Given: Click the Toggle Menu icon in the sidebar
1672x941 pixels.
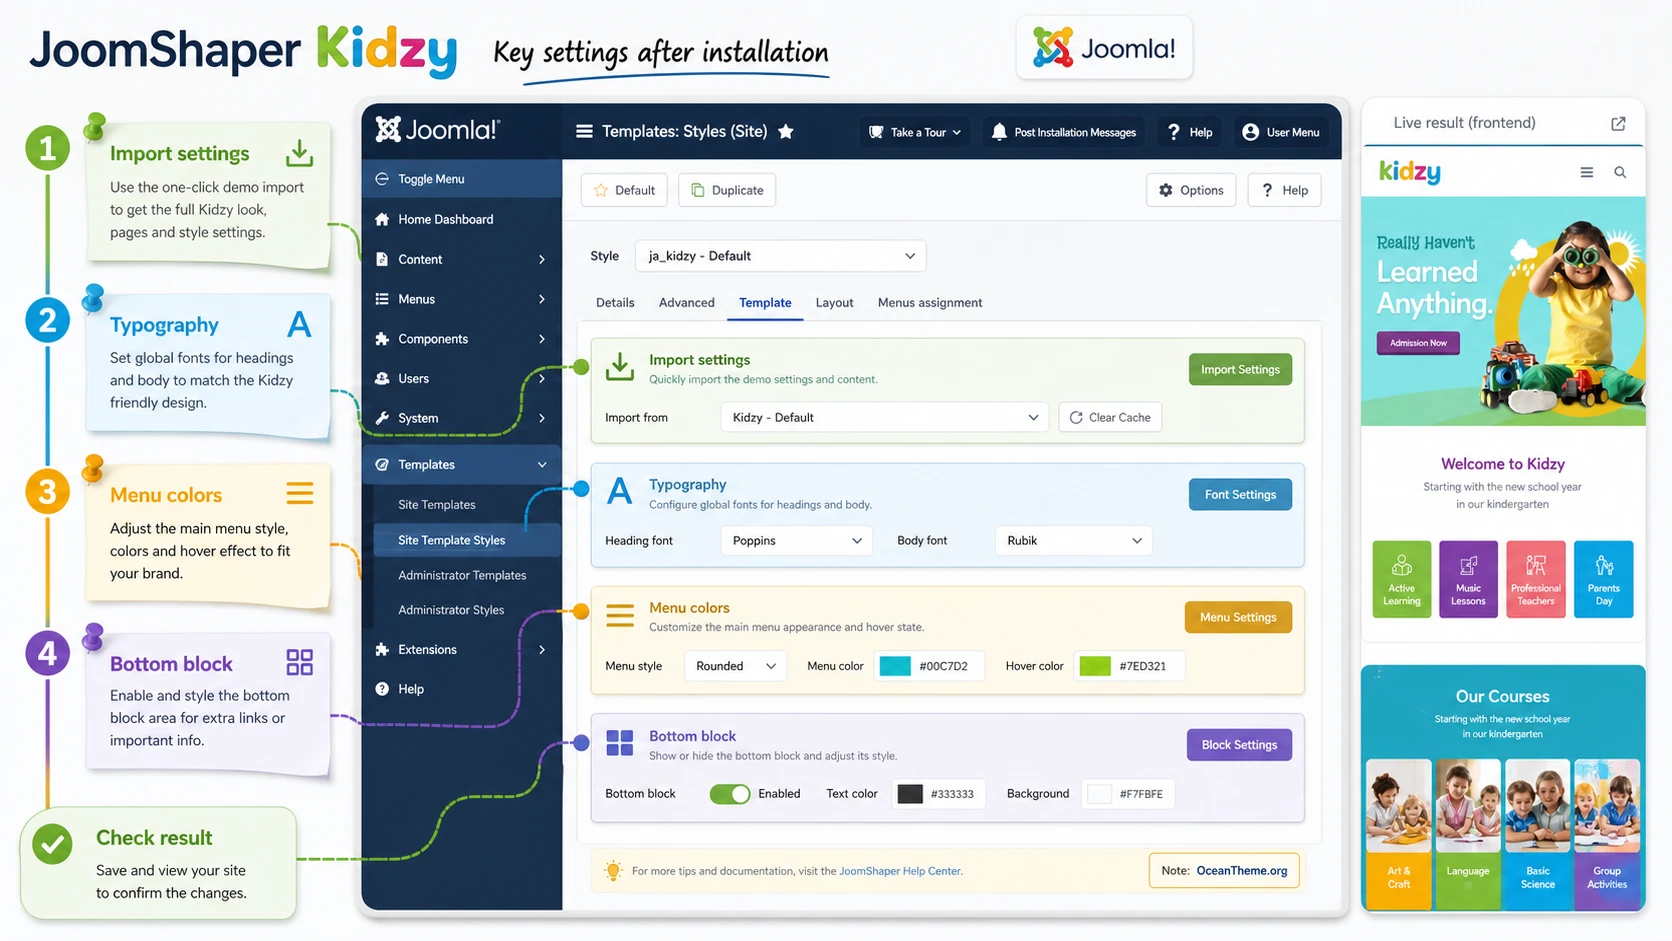Looking at the screenshot, I should pyautogui.click(x=382, y=179).
